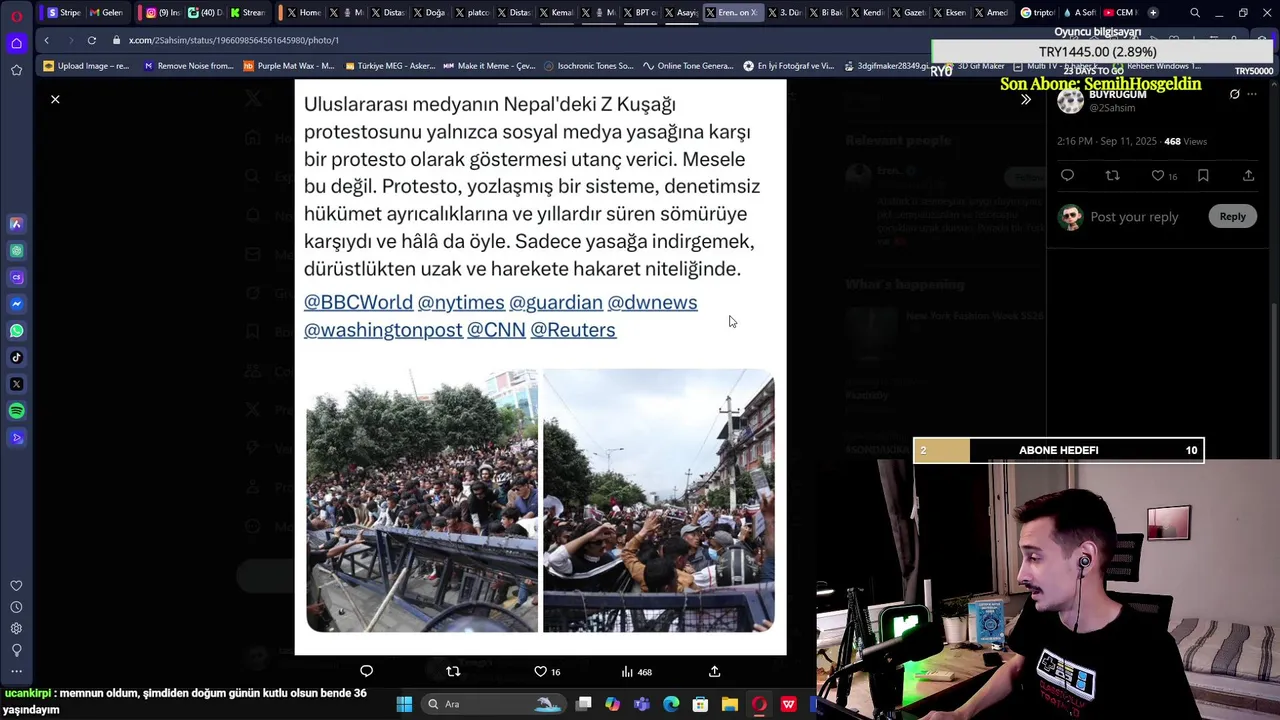Screen dimensions: 1280x720
Task: Switch to the Stripe tab
Action: tap(63, 13)
